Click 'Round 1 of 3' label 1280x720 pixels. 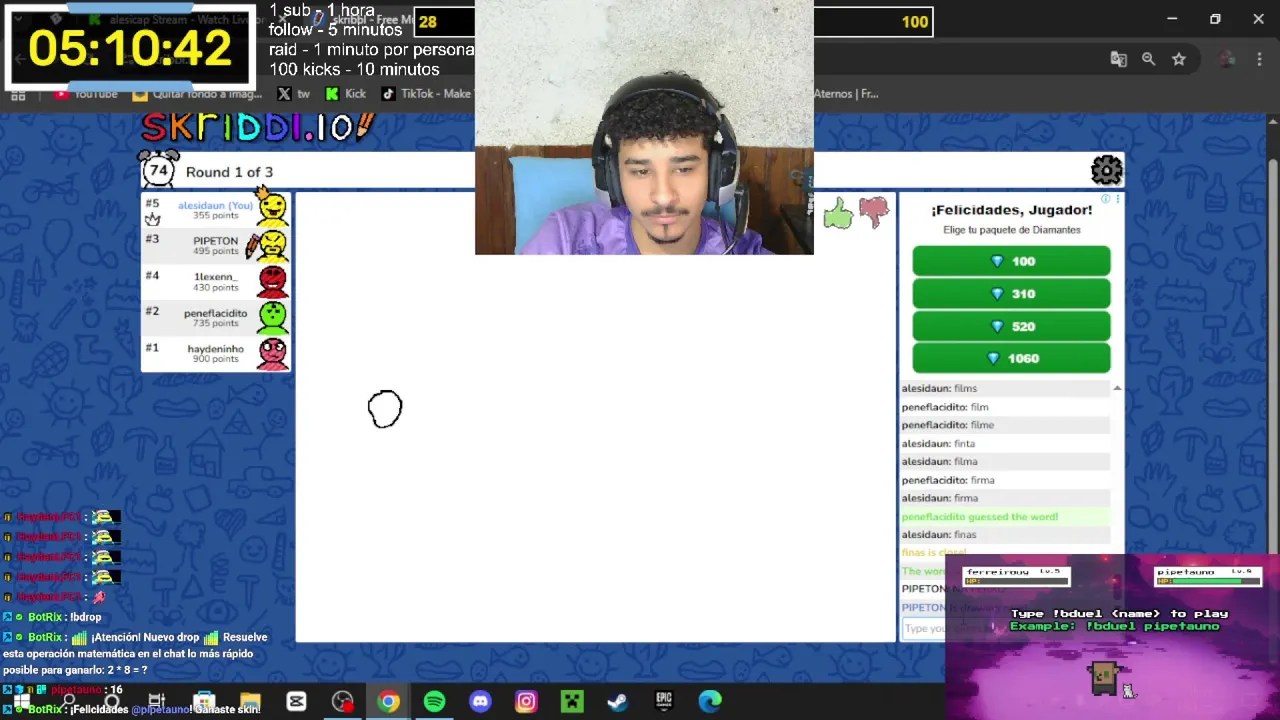point(229,172)
